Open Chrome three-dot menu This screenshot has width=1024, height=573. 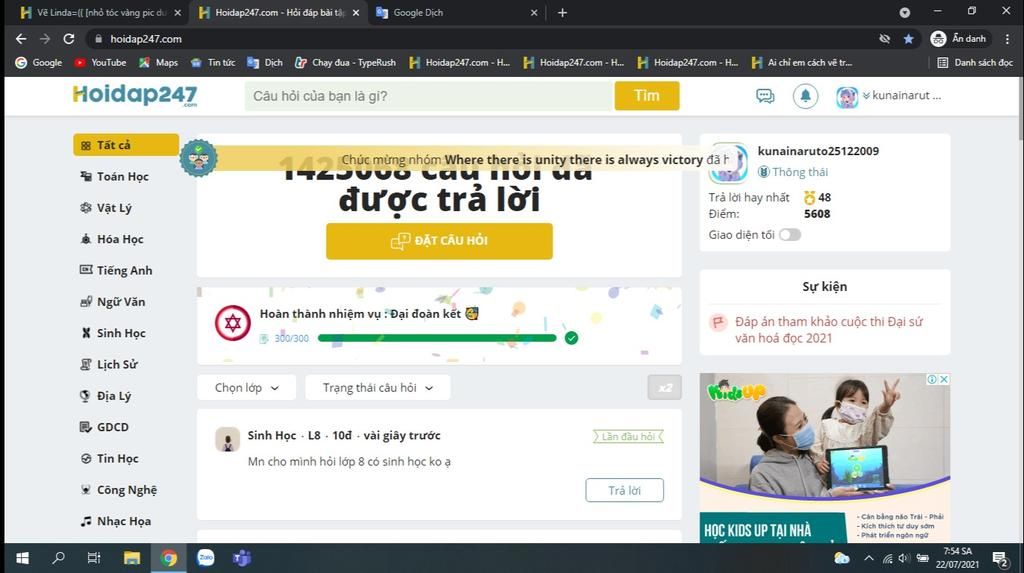tap(1008, 39)
